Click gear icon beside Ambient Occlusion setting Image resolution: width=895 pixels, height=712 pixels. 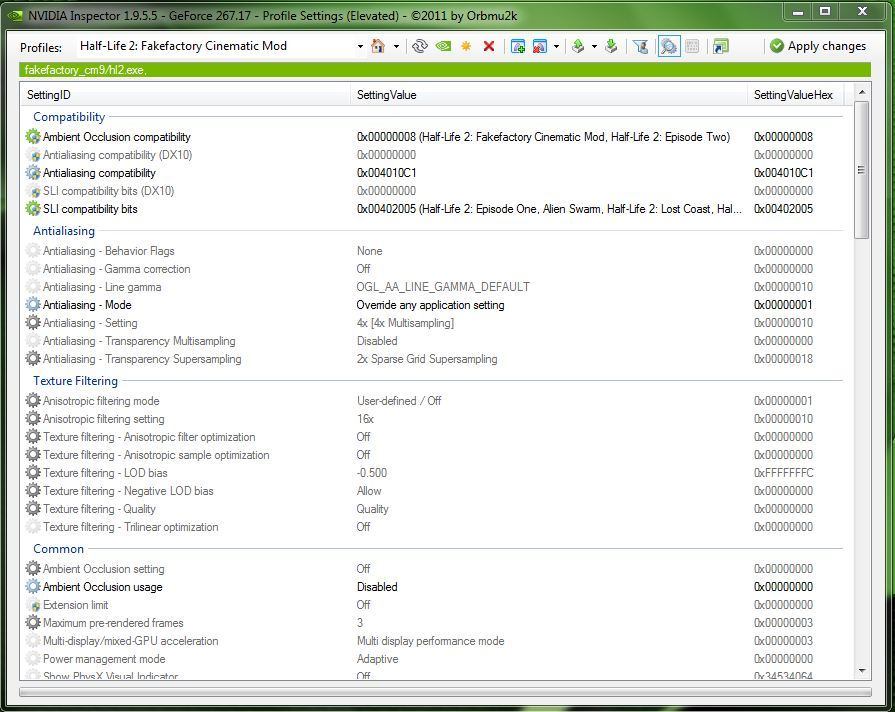point(33,569)
